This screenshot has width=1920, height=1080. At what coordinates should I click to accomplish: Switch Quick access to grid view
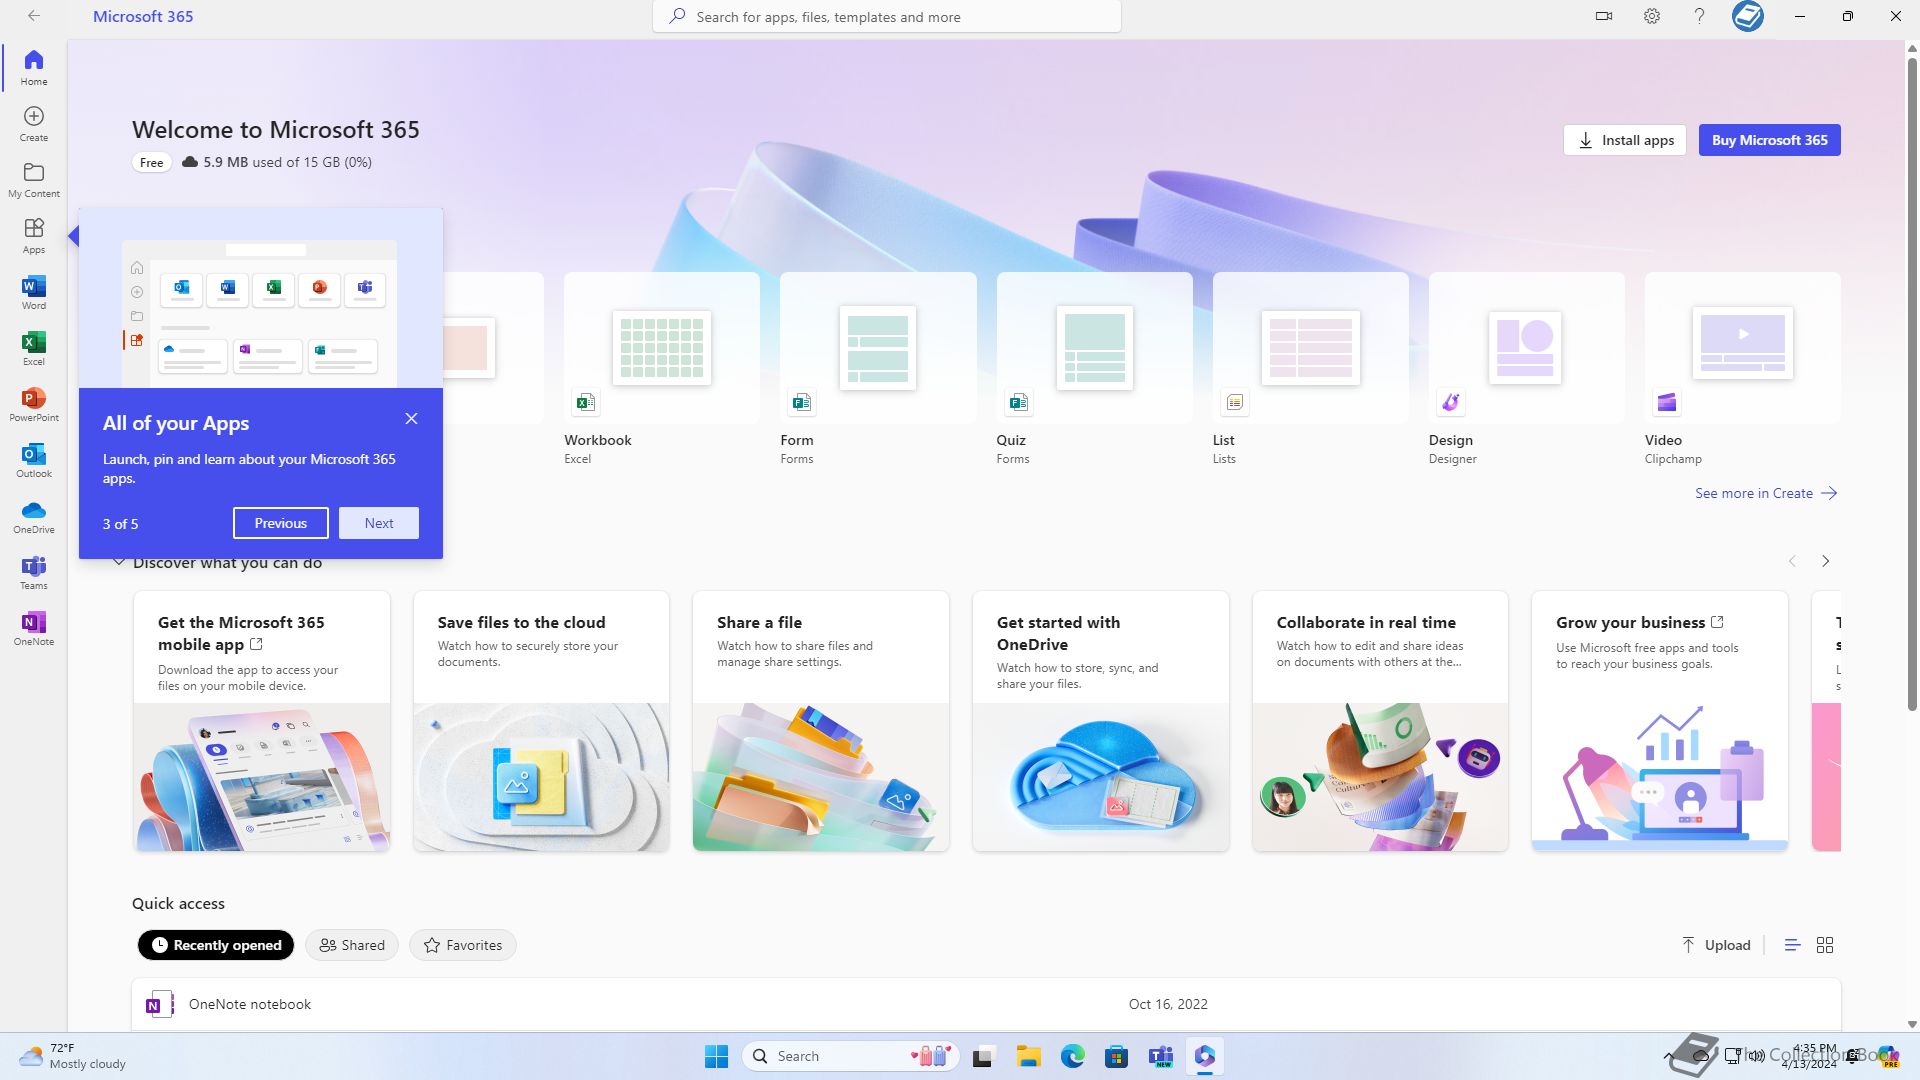click(1825, 945)
